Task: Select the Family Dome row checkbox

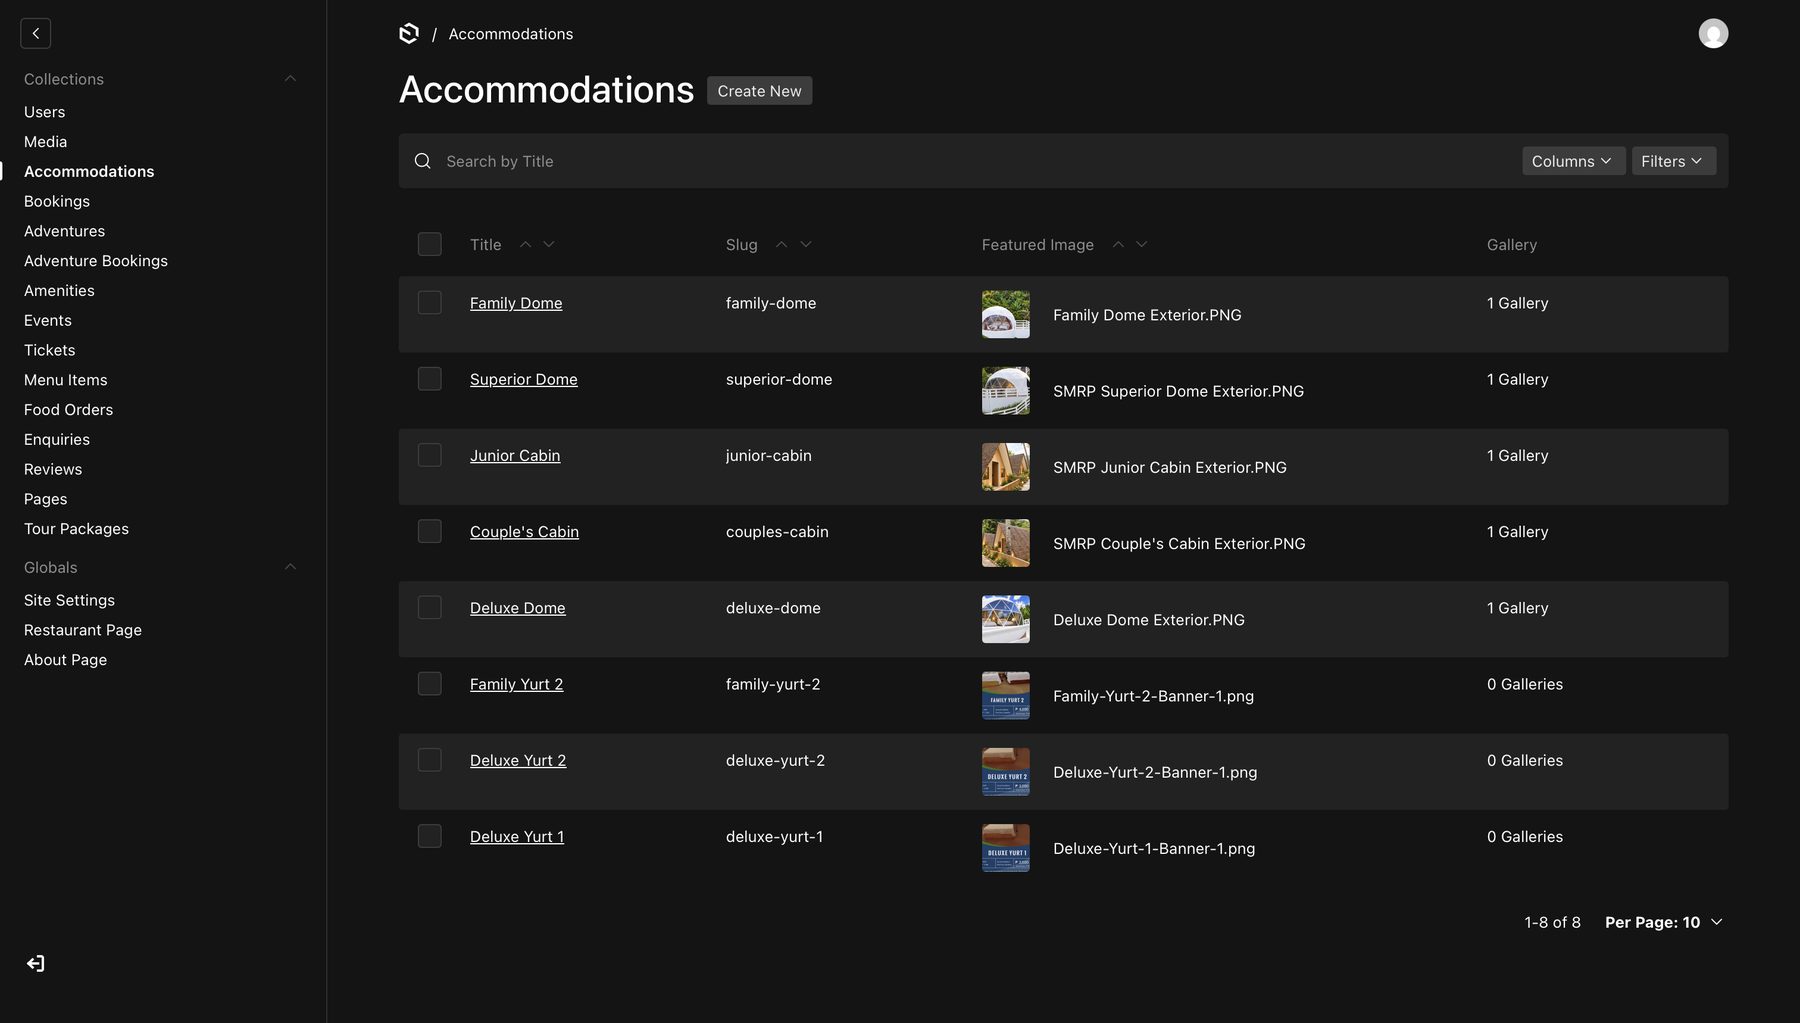Action: tap(430, 302)
